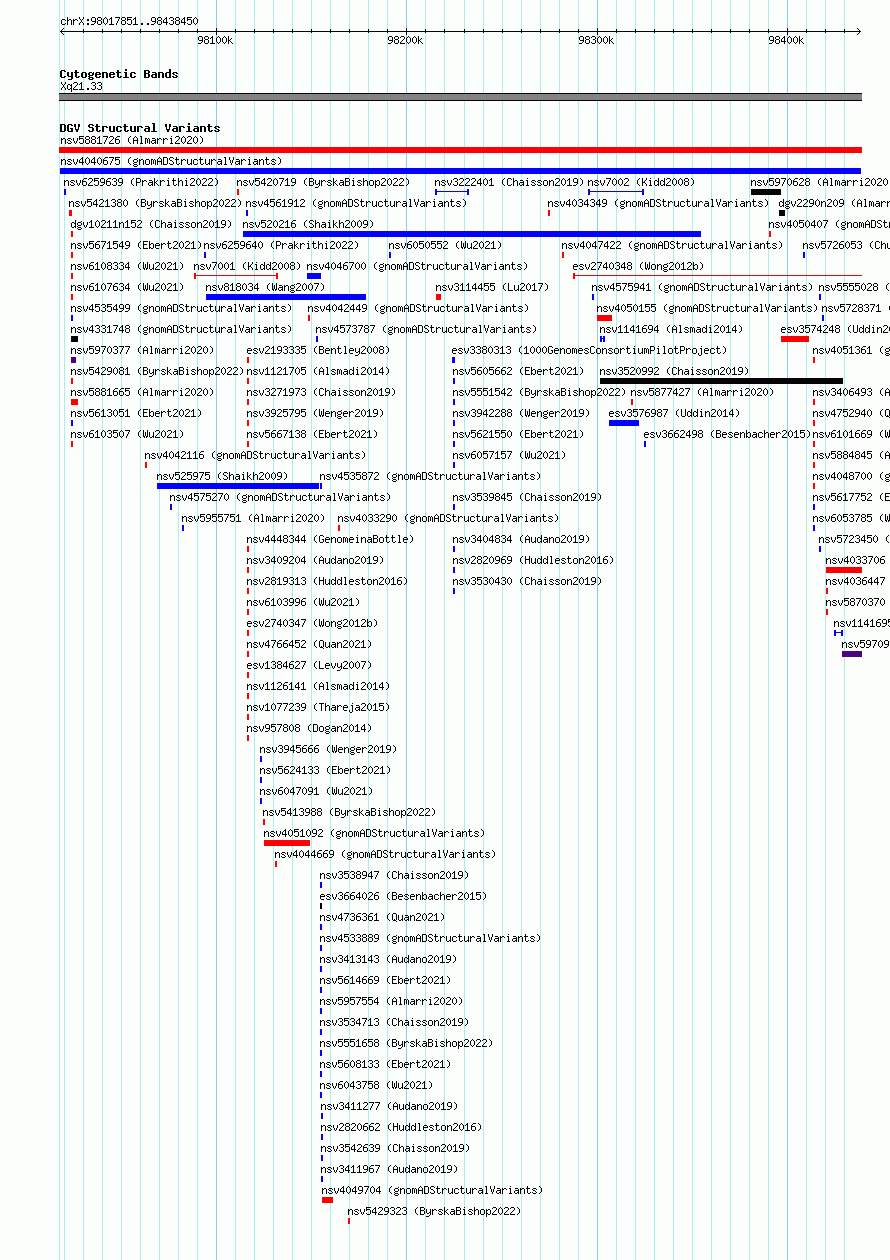The height and width of the screenshot is (1260, 890).
Task: Click the red nsv4033706 variant bar
Action: coord(844,570)
